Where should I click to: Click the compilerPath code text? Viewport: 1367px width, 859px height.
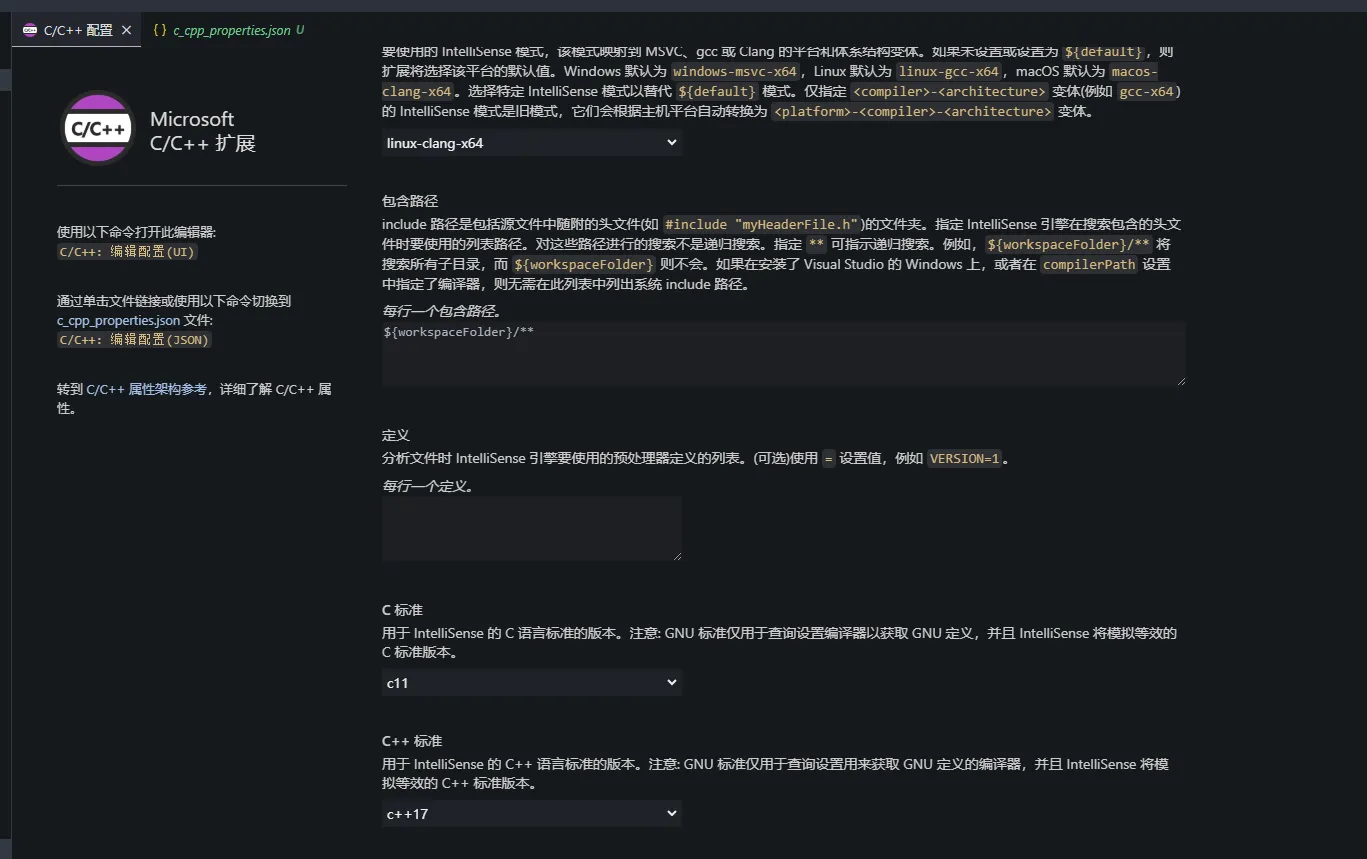[x=1089, y=265]
